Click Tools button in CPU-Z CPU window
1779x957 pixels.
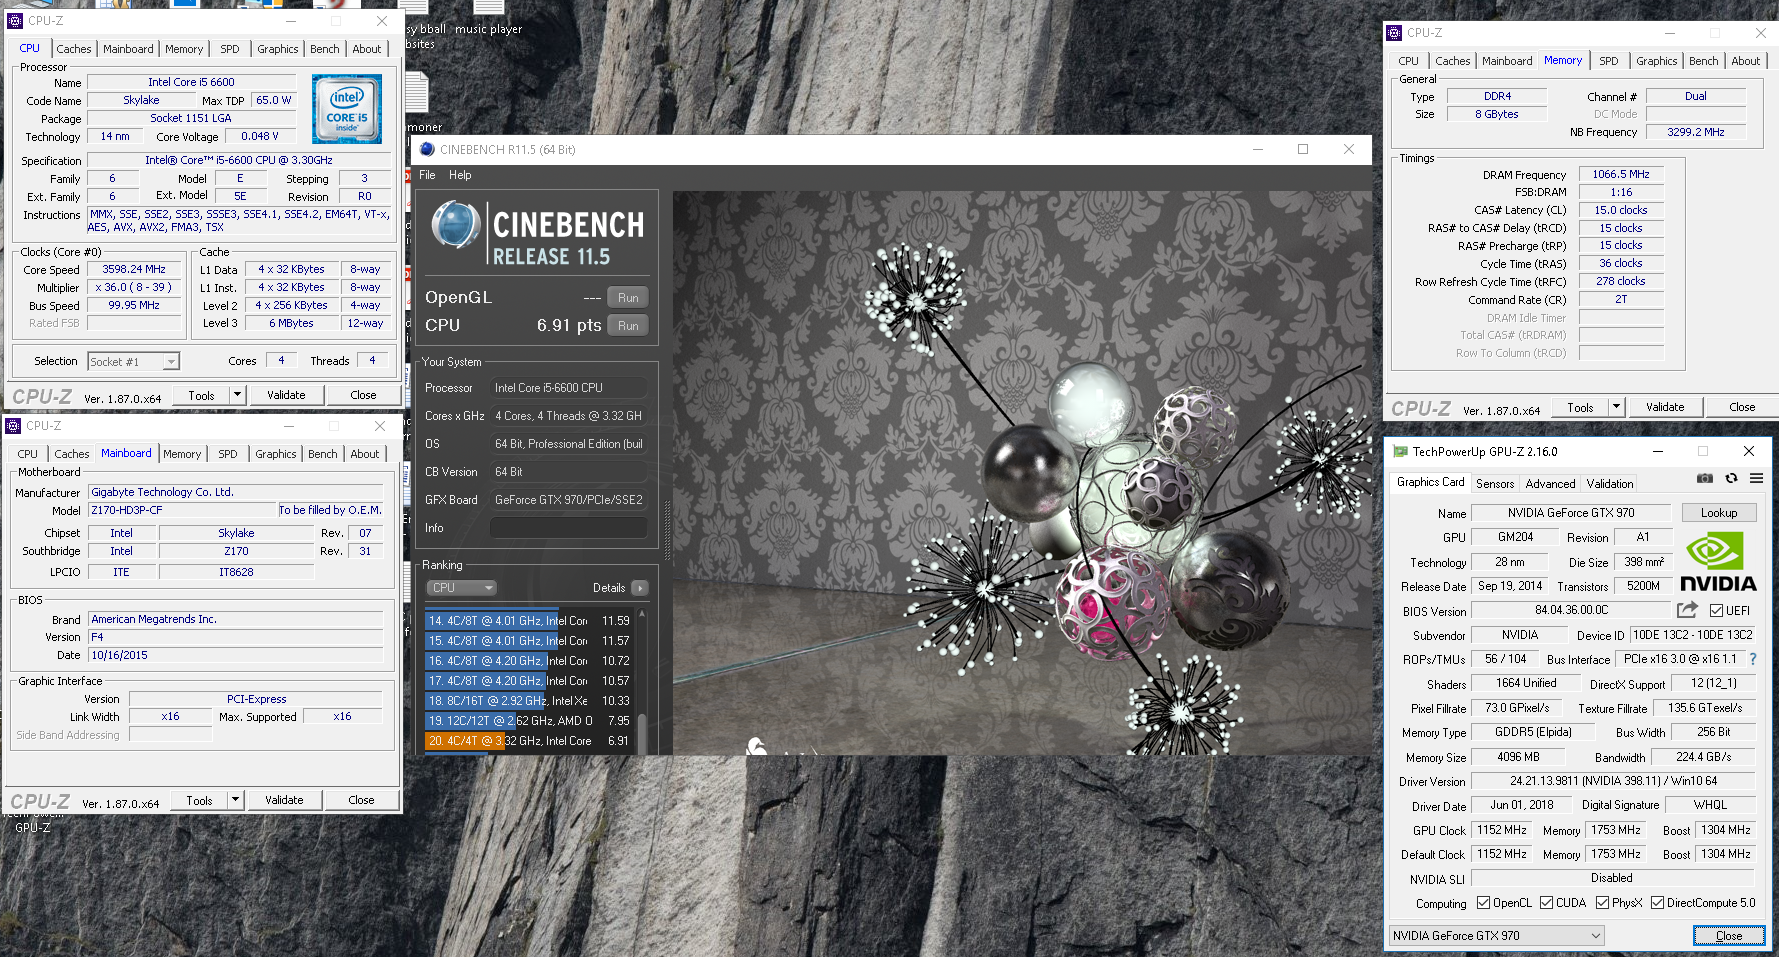201,395
